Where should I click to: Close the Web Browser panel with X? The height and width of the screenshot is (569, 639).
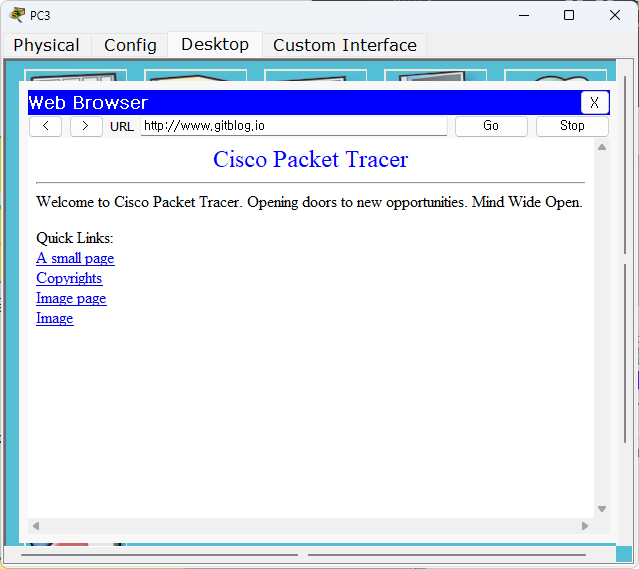tap(594, 103)
